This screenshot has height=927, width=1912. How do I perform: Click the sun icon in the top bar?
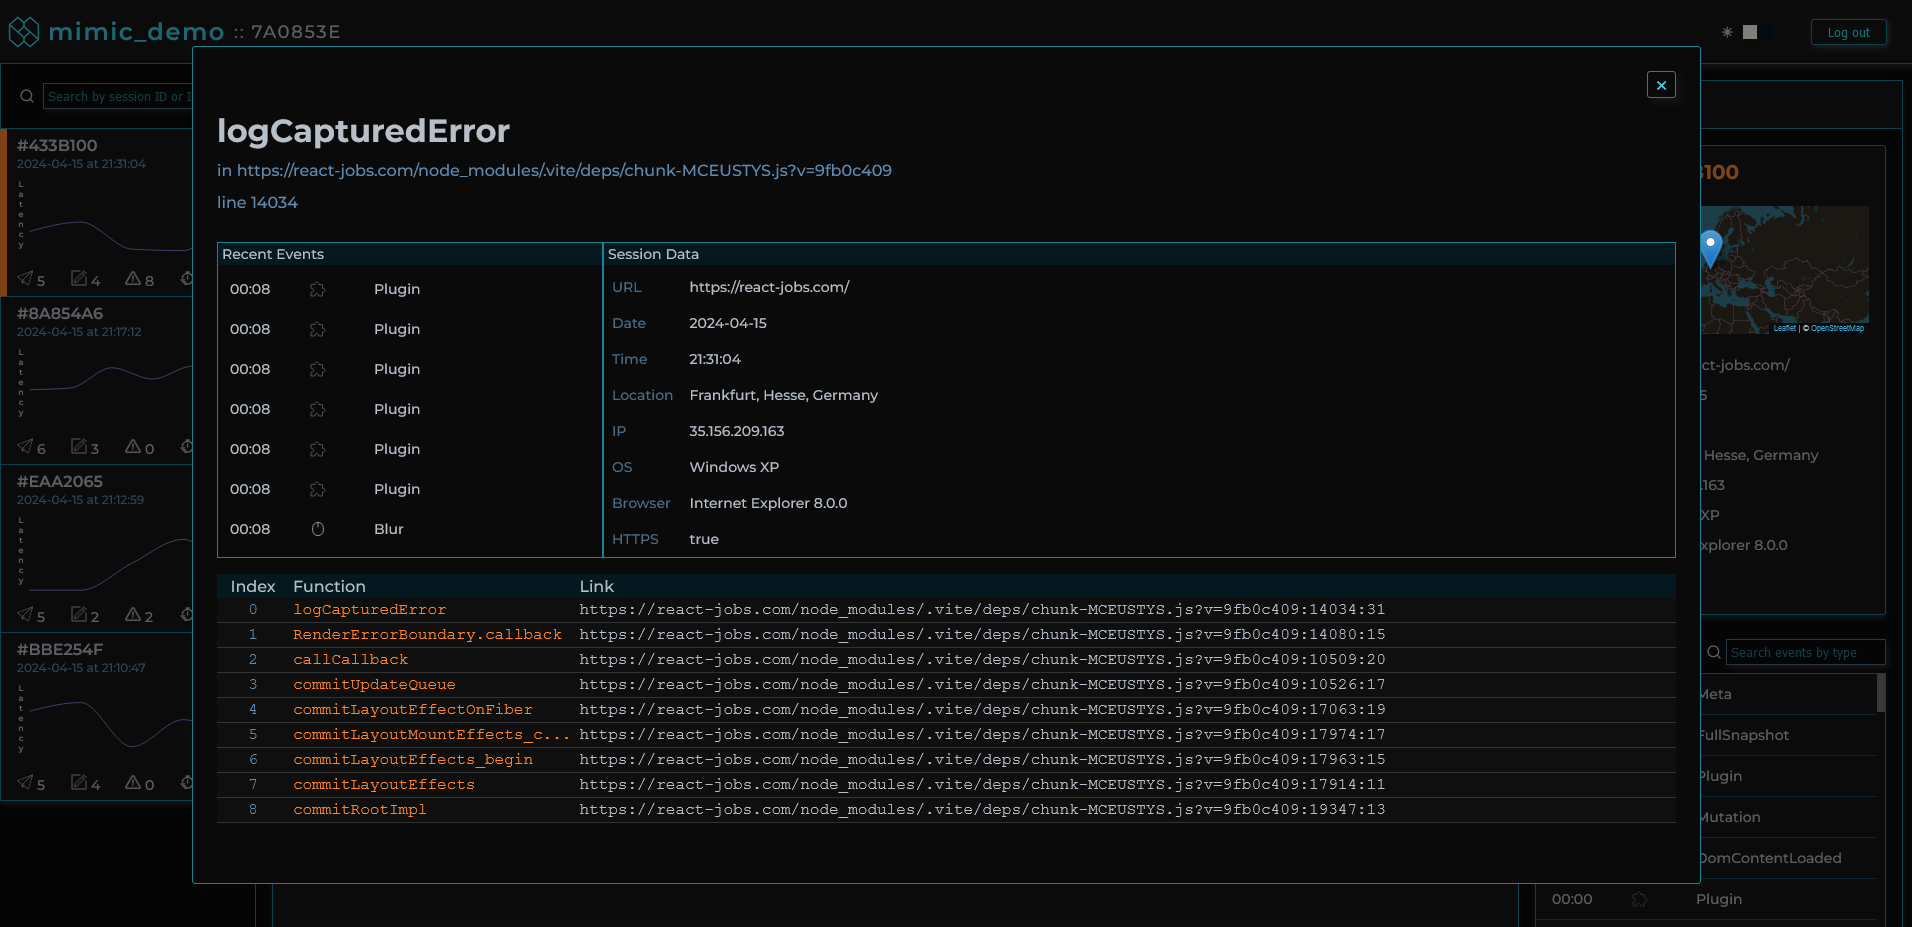(1727, 32)
